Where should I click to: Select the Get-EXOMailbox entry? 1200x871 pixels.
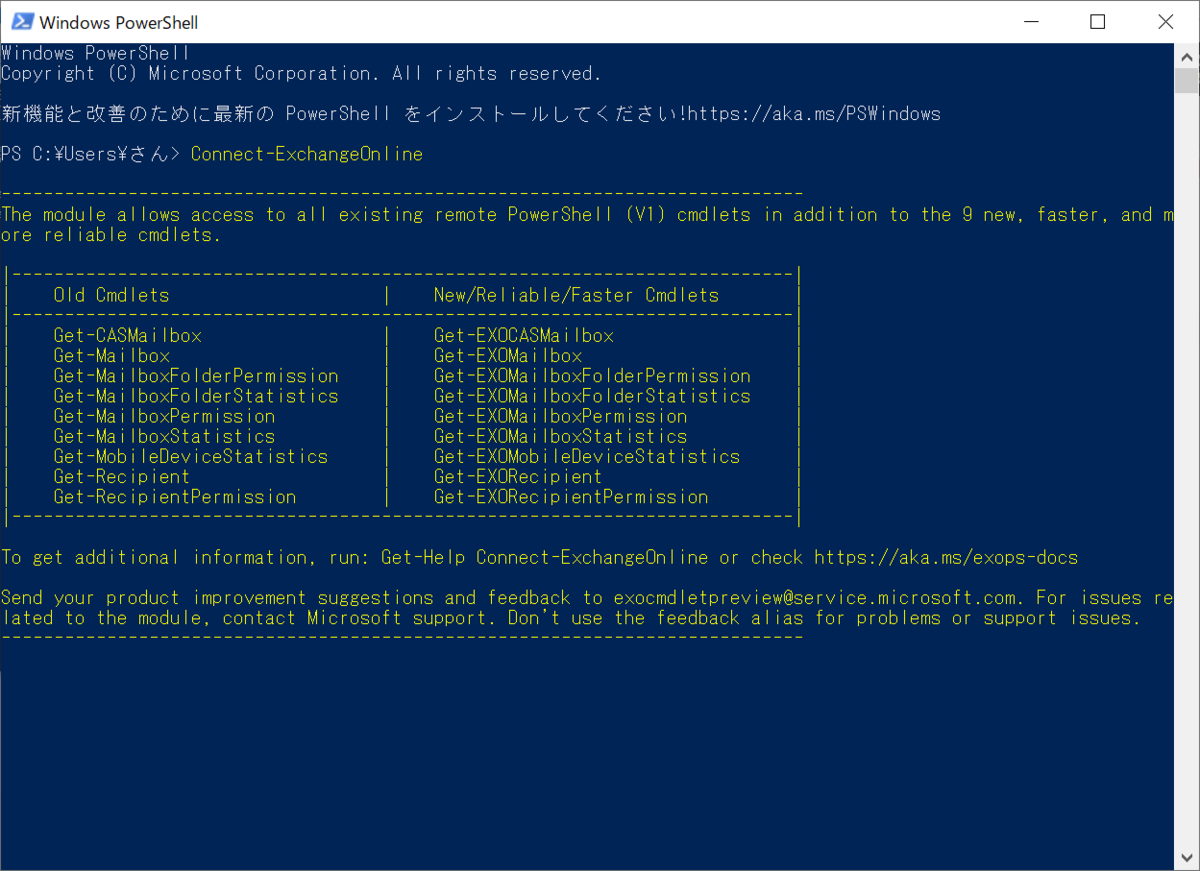point(507,356)
